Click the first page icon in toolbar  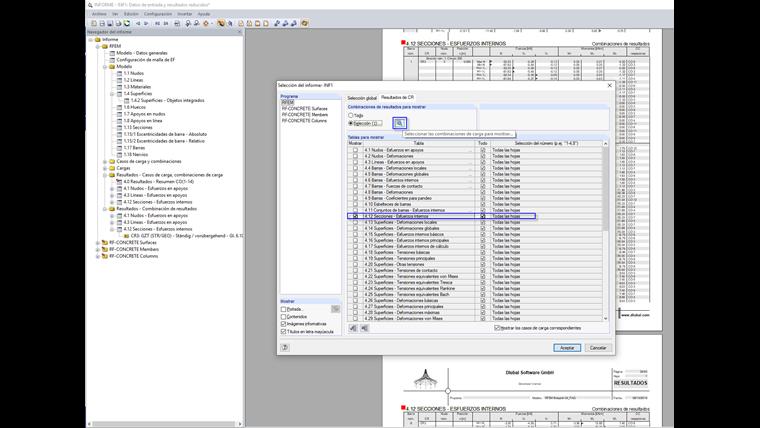[x=158, y=23]
